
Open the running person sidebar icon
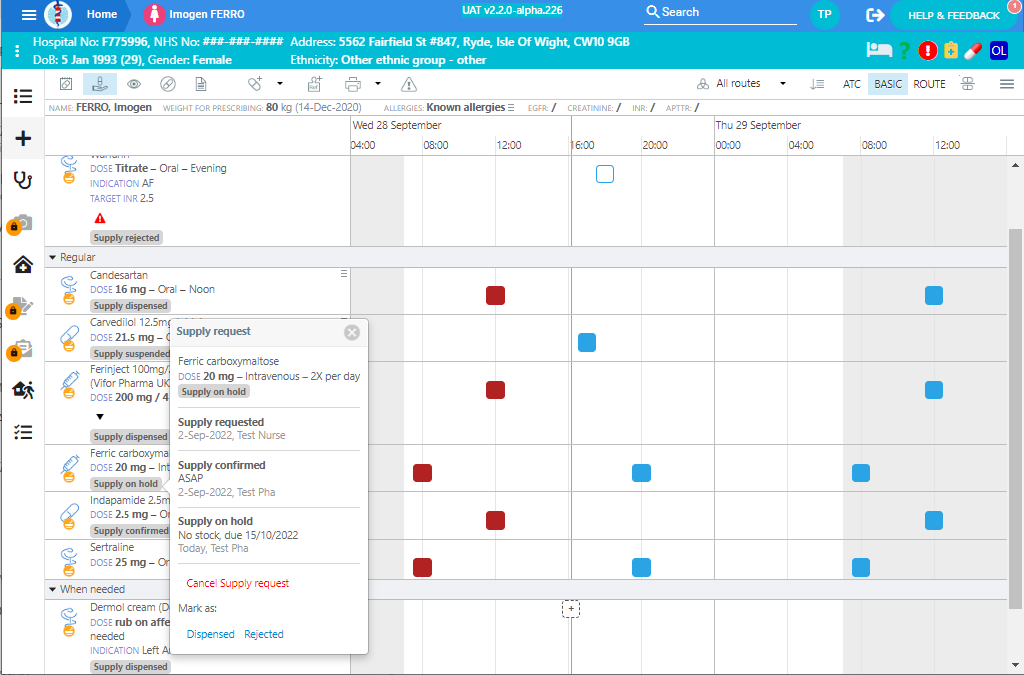click(x=23, y=390)
